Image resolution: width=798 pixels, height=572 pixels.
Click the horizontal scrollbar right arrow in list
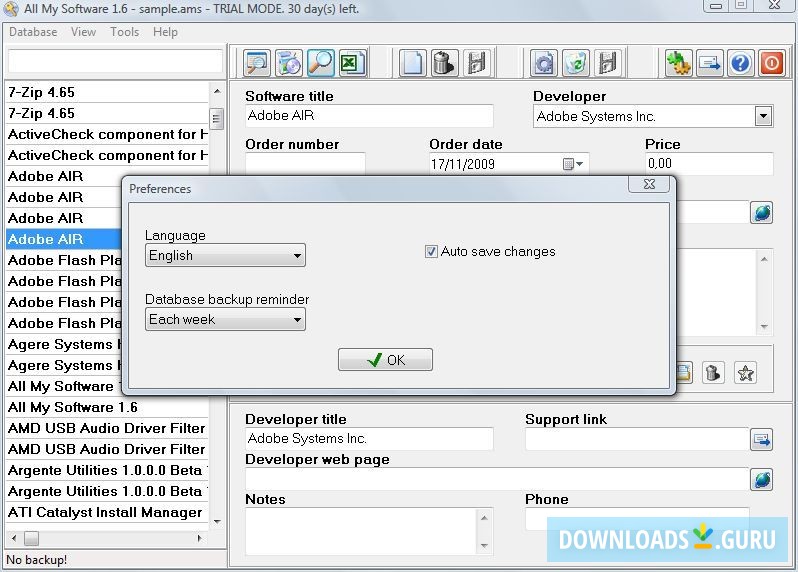[200, 538]
